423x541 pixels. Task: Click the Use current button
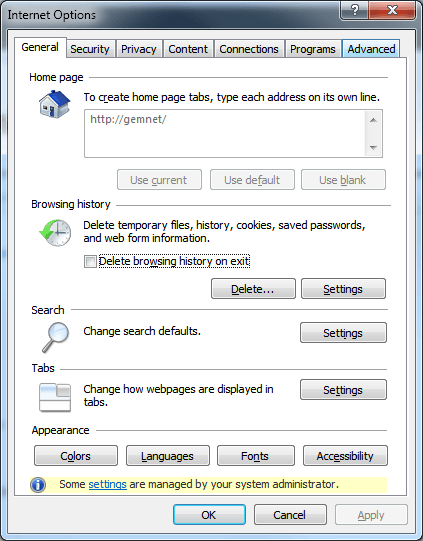pyautogui.click(x=159, y=180)
